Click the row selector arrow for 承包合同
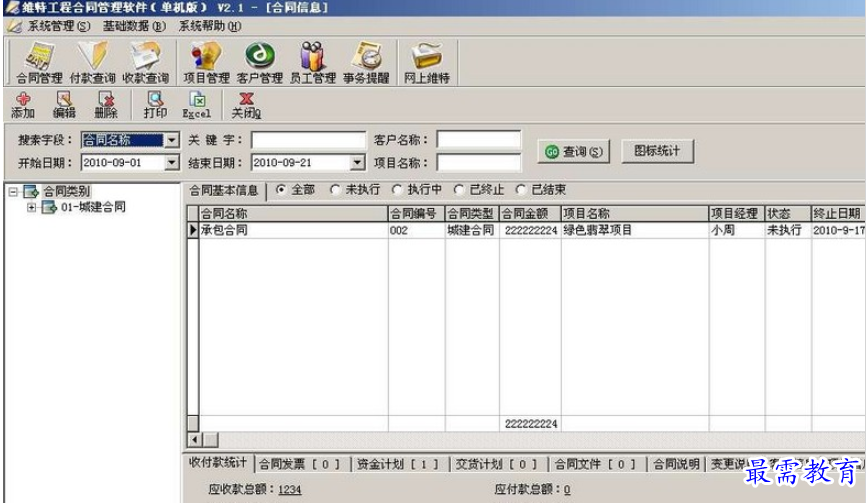The height and width of the screenshot is (503, 867). [x=193, y=230]
